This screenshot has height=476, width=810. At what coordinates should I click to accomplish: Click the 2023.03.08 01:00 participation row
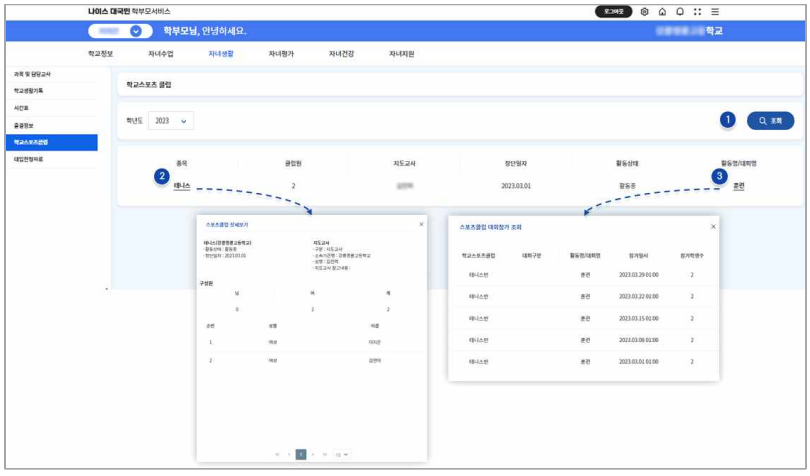(x=584, y=340)
